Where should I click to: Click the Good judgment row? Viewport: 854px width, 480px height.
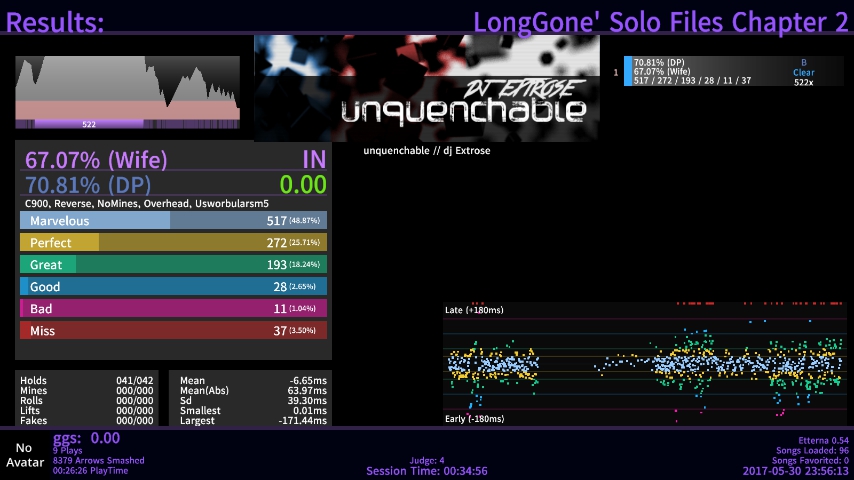(x=173, y=287)
